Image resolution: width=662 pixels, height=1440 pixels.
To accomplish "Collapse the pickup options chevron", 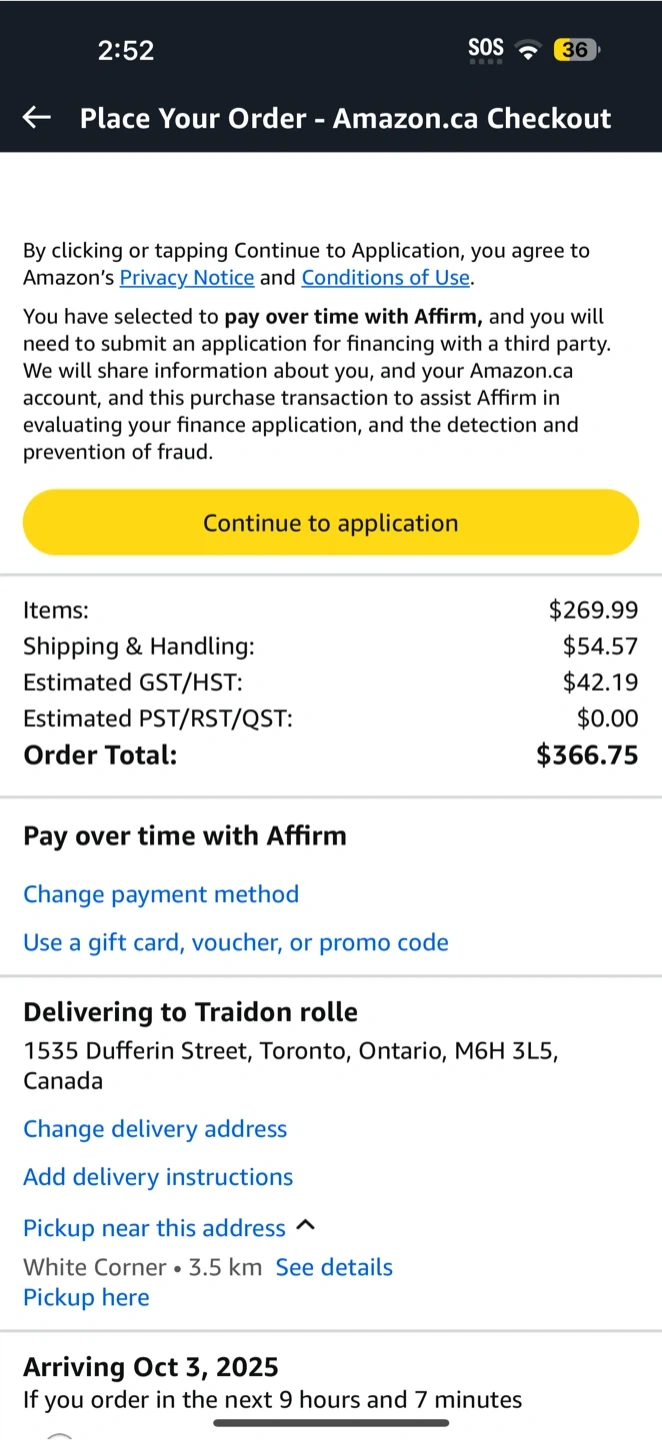I will click(307, 1225).
